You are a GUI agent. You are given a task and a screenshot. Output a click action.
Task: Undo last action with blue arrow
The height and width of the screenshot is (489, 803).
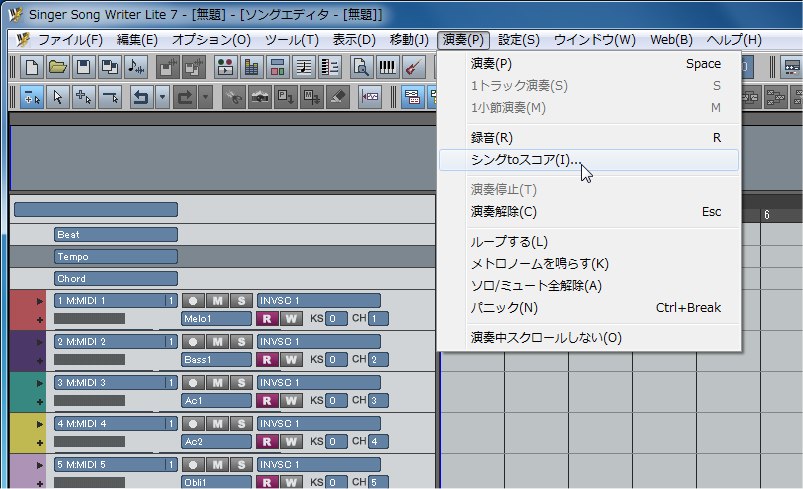[x=141, y=97]
